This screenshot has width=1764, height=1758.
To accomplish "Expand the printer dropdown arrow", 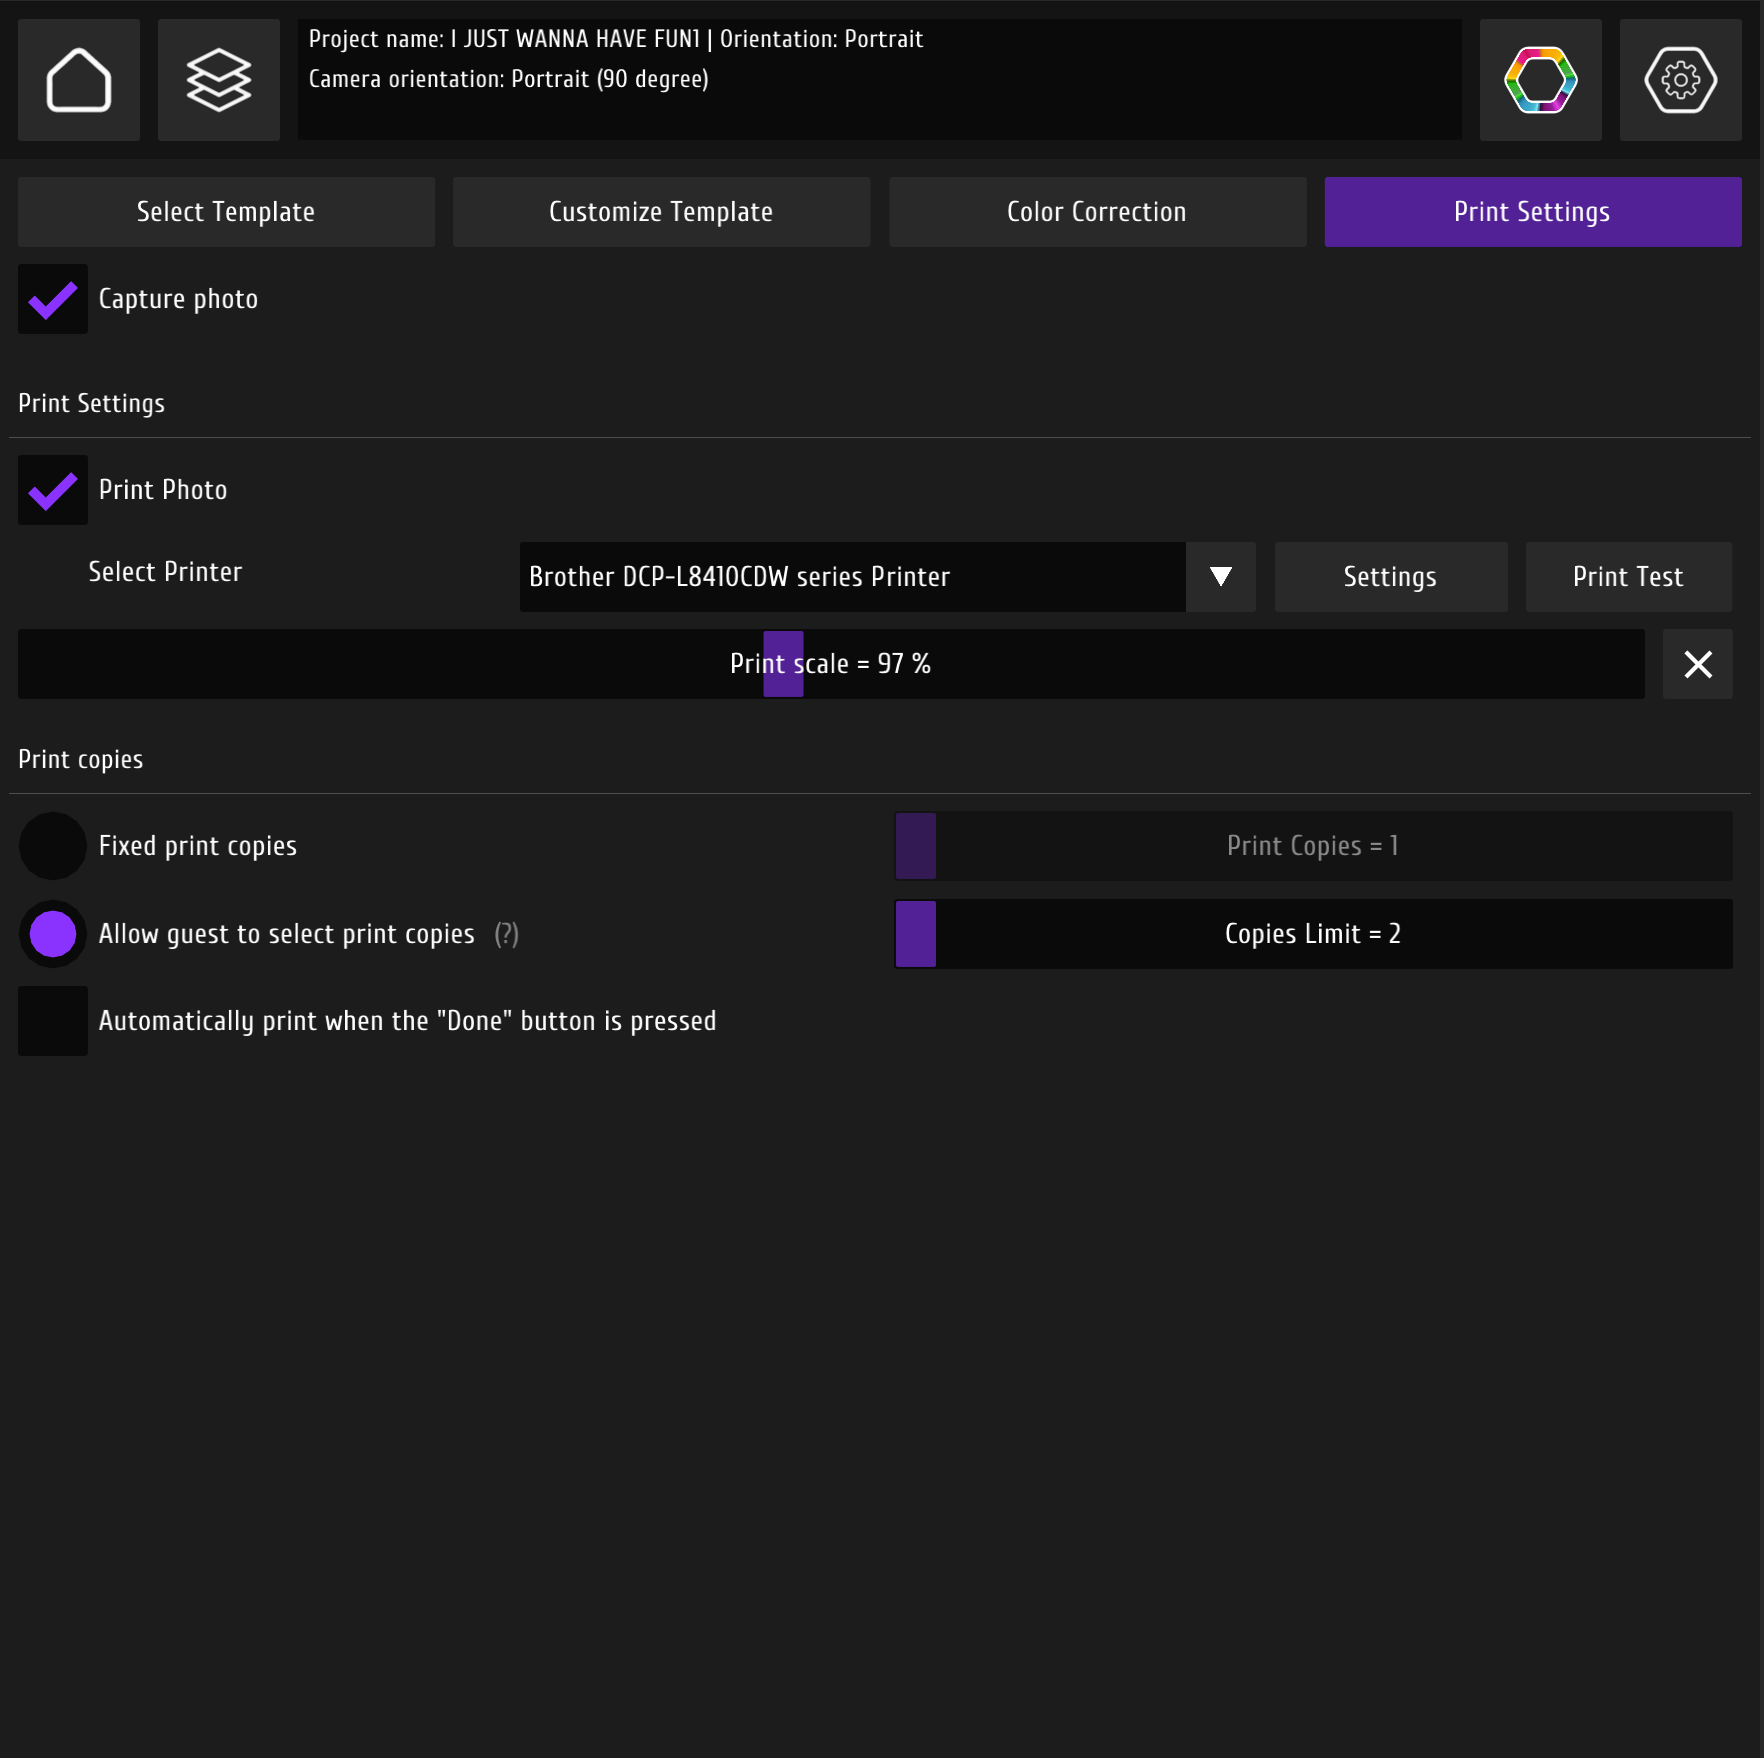I will [1220, 577].
